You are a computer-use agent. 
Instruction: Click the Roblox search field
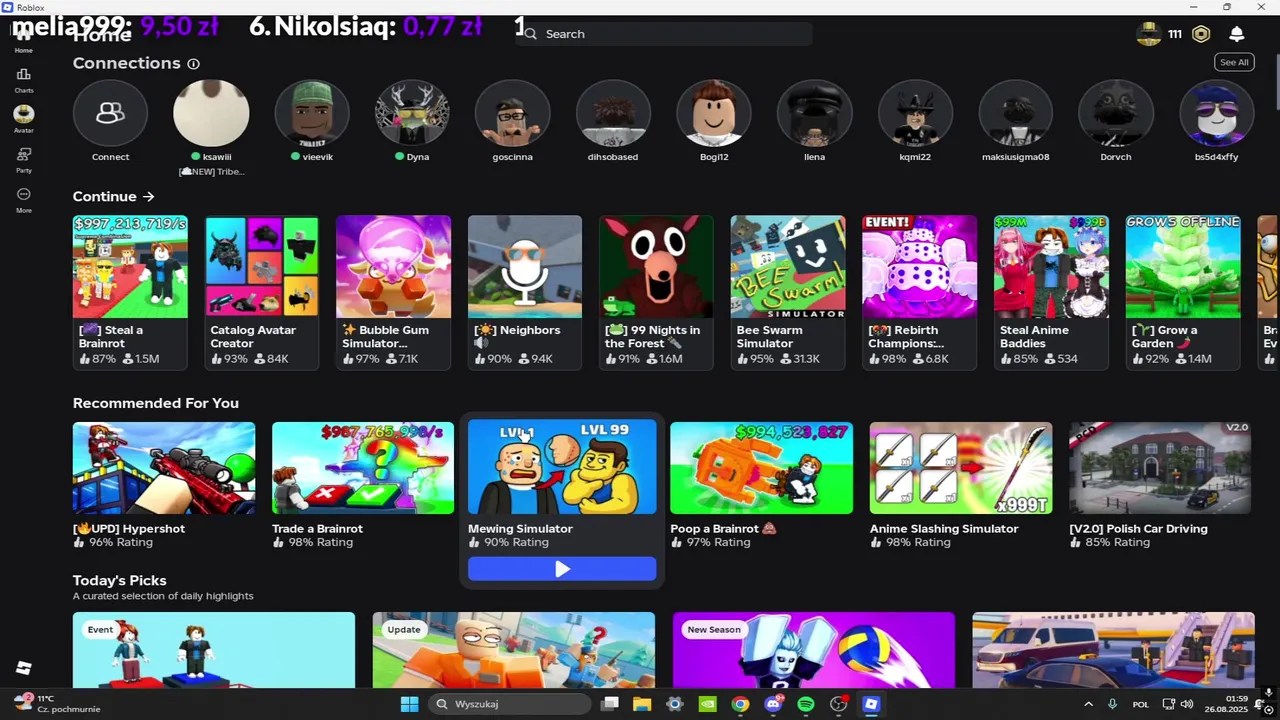(664, 34)
